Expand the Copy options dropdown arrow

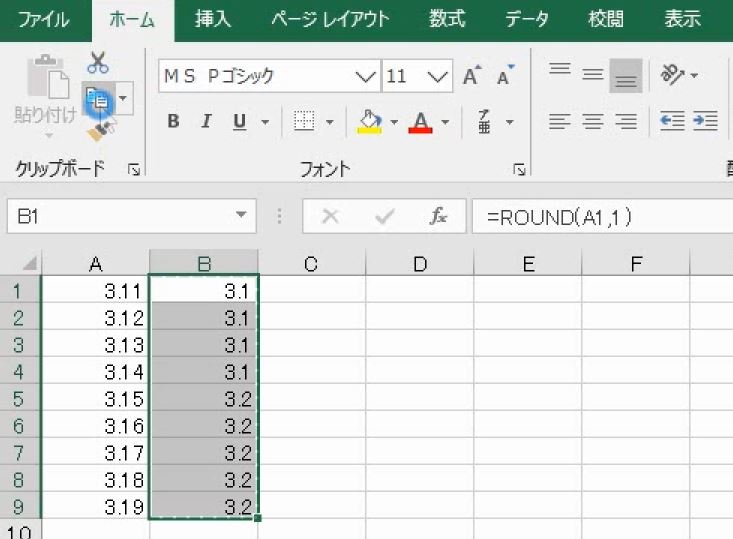(x=123, y=99)
